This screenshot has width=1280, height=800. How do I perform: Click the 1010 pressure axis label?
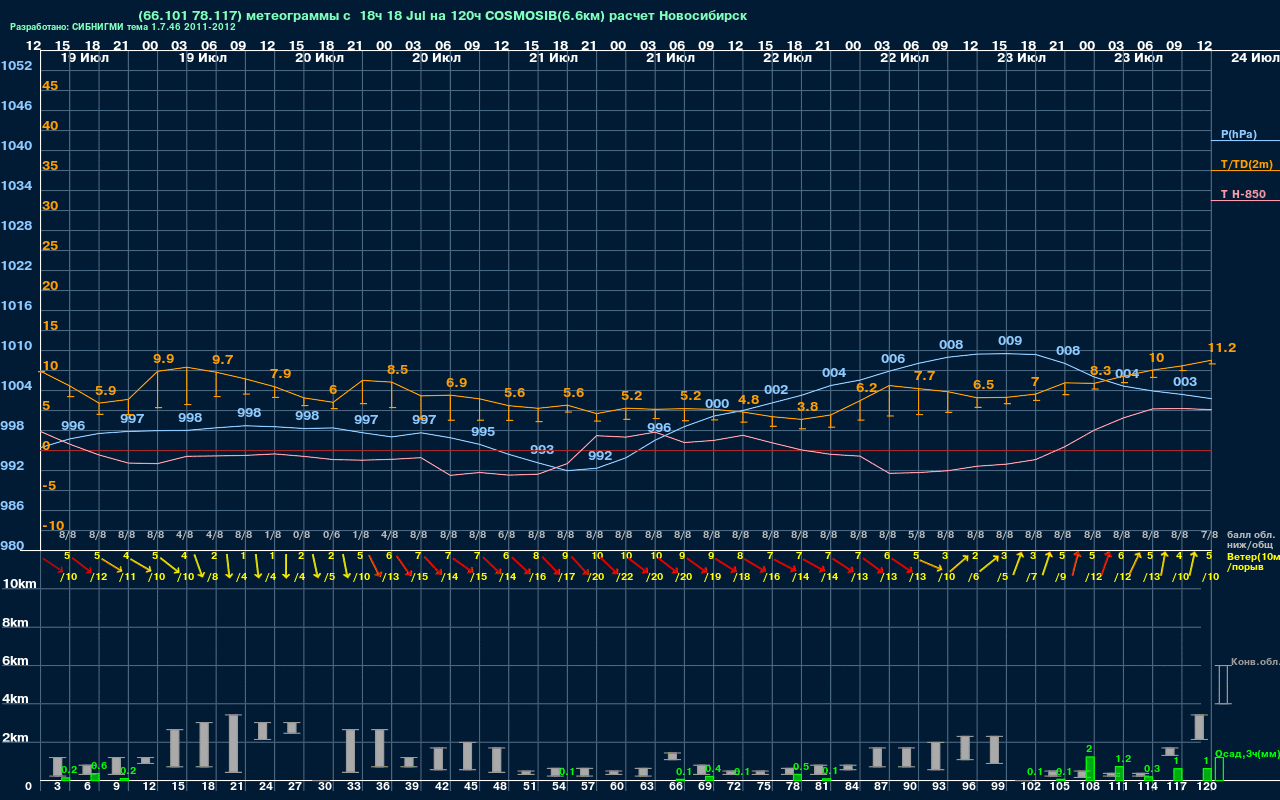coord(16,346)
